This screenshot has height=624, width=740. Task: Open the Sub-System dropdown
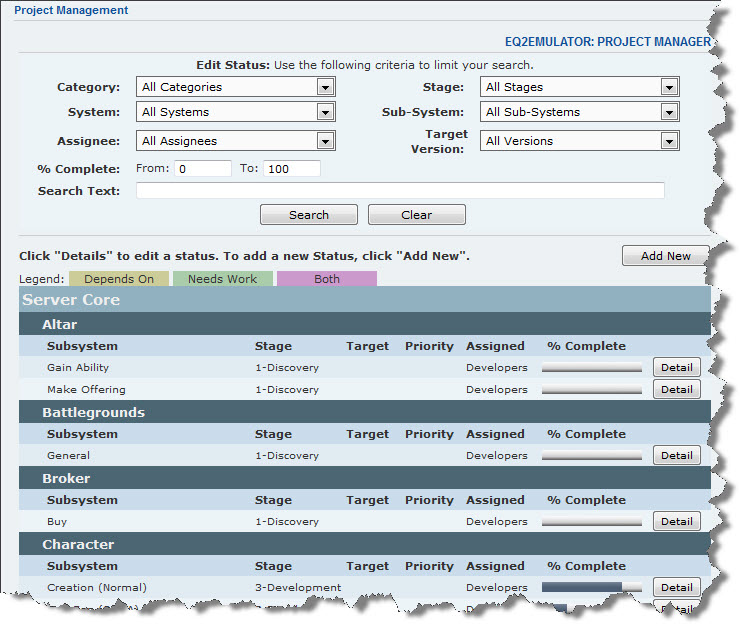tap(579, 112)
